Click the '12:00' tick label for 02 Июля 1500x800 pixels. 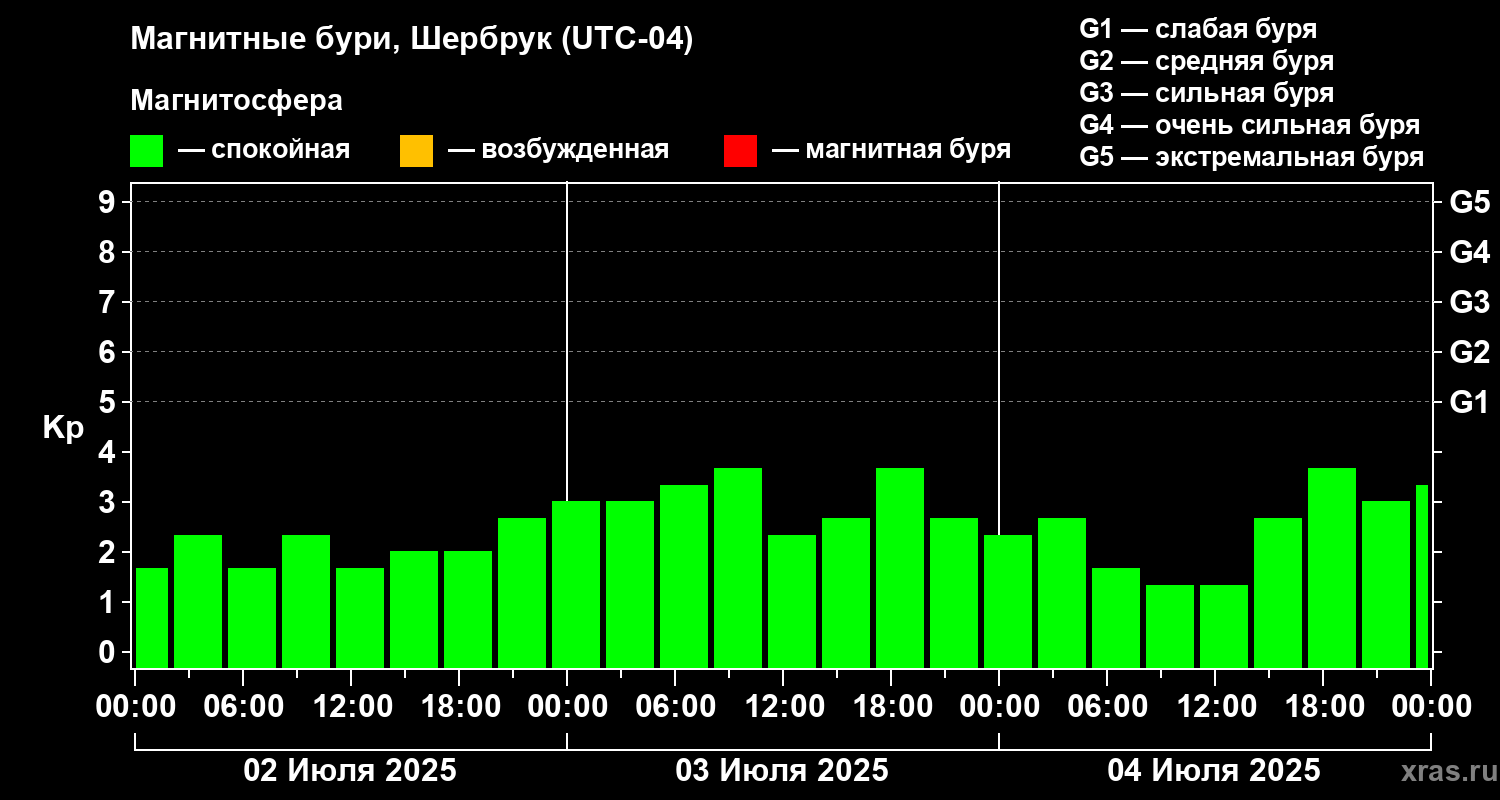[351, 706]
